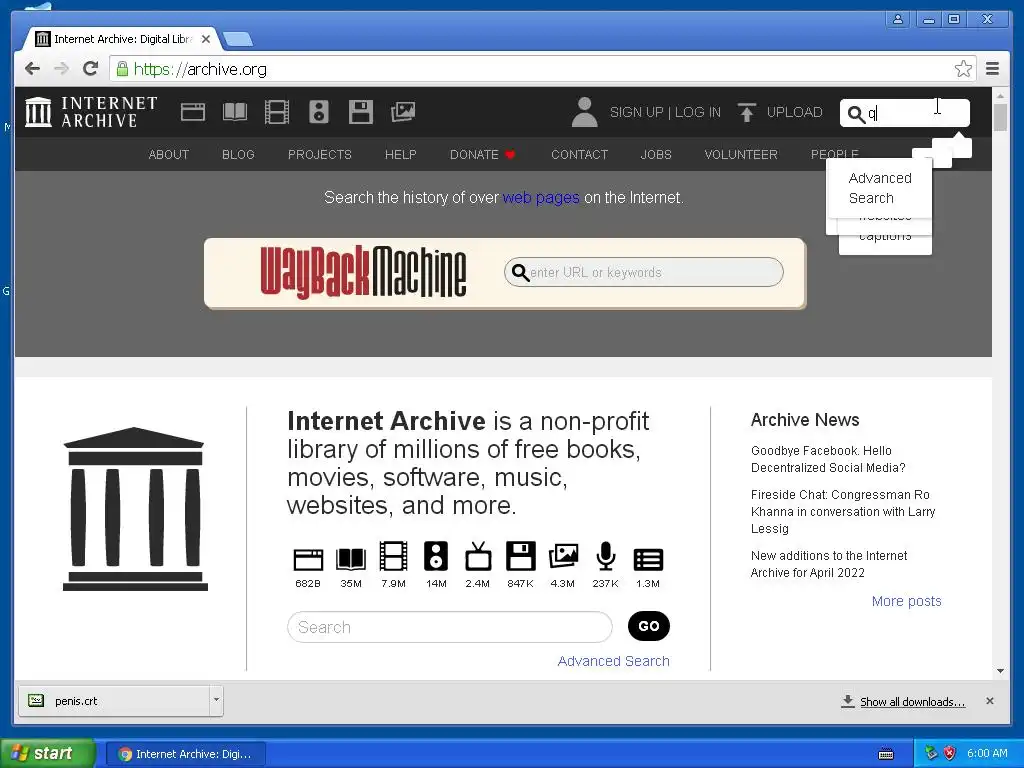Click the Wayback Machine URL input field
Viewport: 1024px width, 768px height.
(x=643, y=272)
